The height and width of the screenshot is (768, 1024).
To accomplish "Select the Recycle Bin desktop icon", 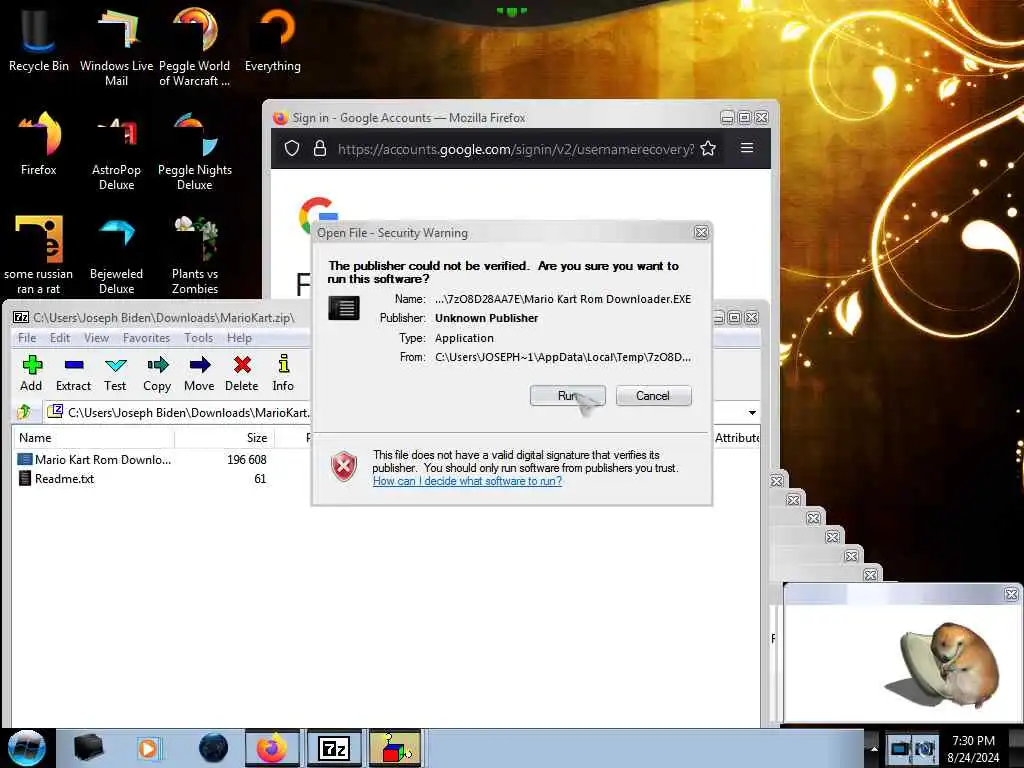I will (39, 42).
